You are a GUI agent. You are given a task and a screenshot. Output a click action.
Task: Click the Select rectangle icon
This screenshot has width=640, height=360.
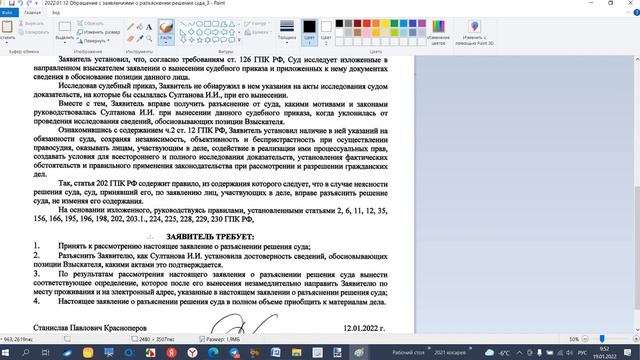pos(64,27)
